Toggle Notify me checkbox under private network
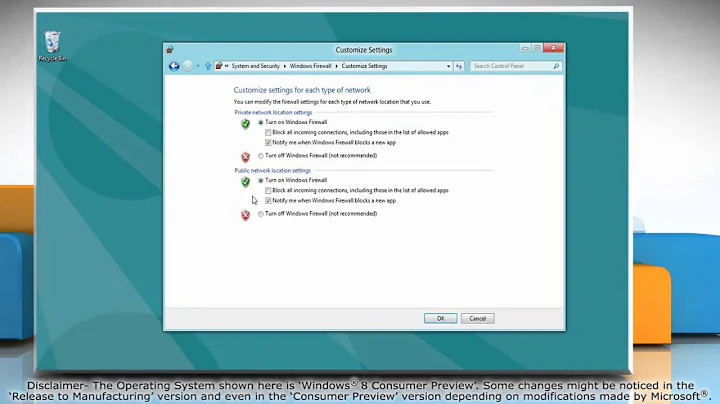This screenshot has height=404, width=720. pos(268,143)
